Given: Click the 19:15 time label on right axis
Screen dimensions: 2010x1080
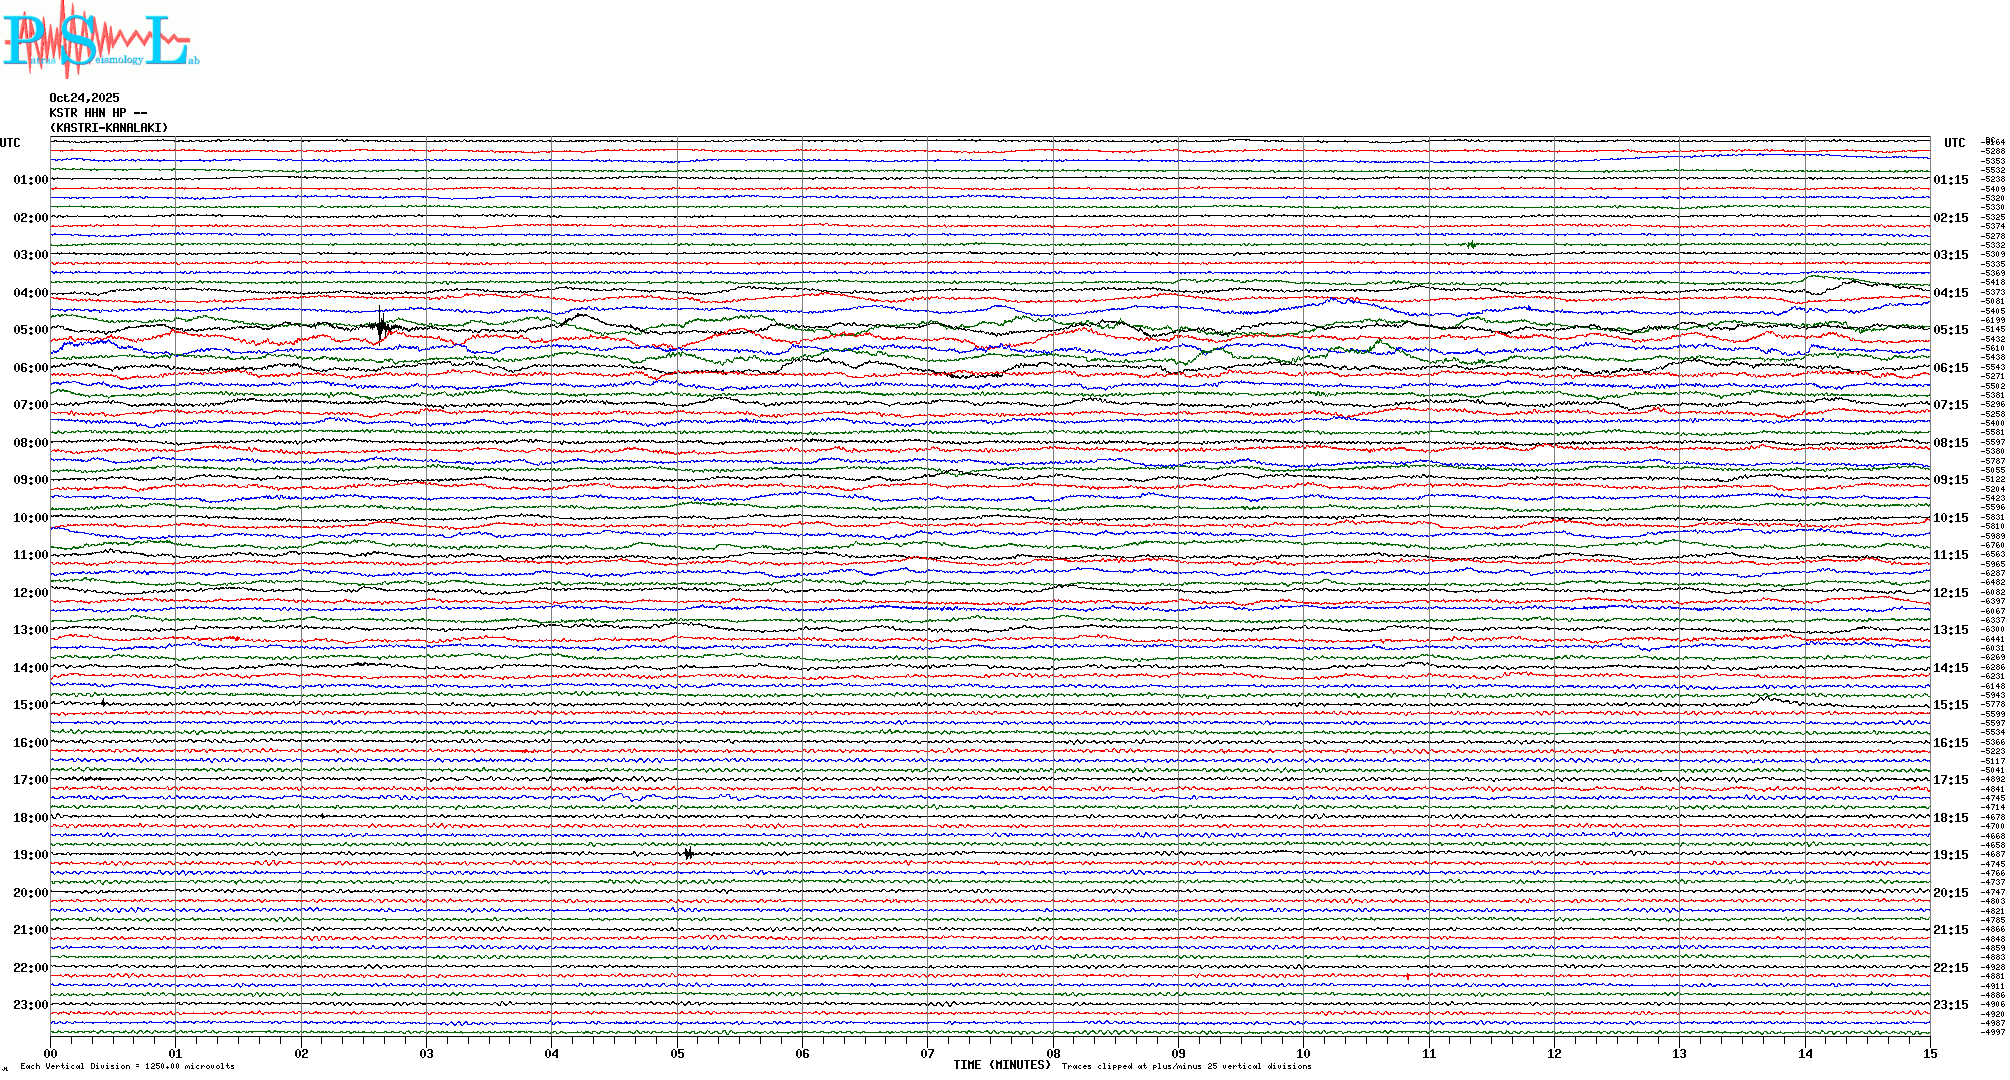Looking at the screenshot, I should tap(1950, 855).
